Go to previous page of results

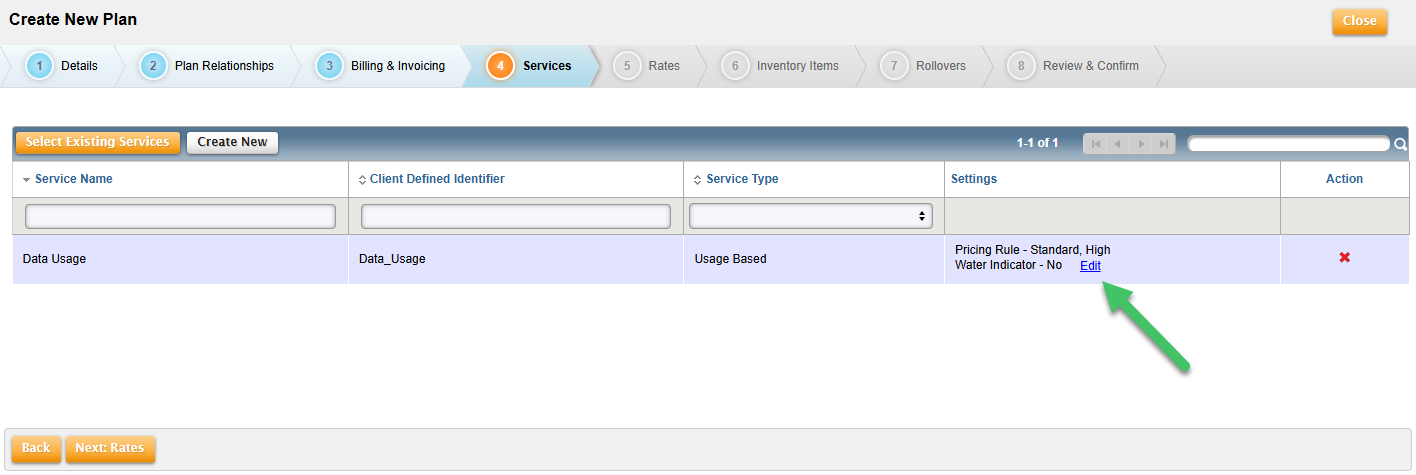[x=1118, y=144]
